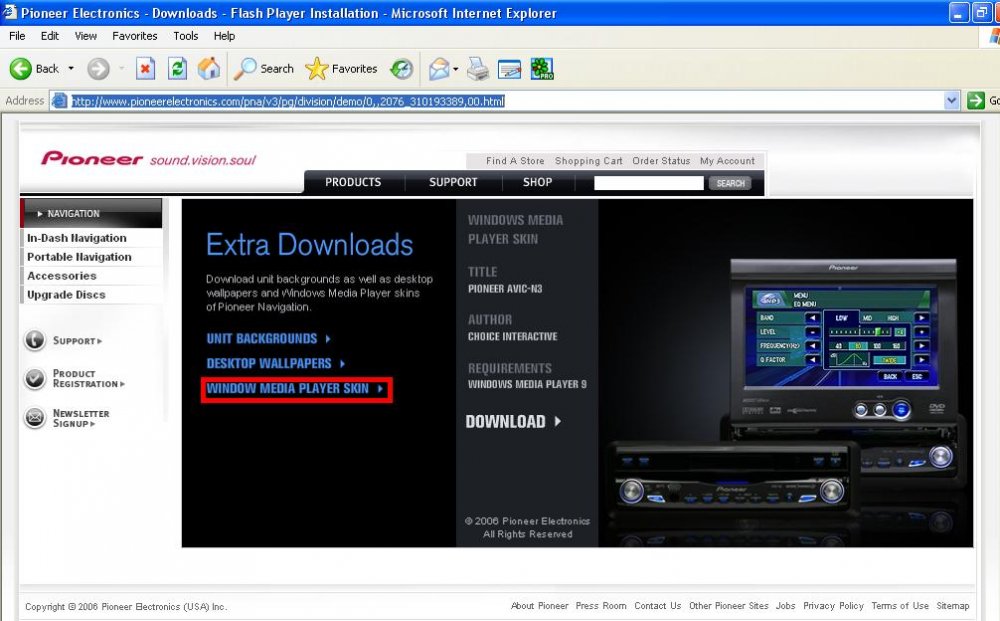Viewport: 1000px width, 621px height.
Task: Open the Address bar dropdown arrow
Action: [952, 101]
